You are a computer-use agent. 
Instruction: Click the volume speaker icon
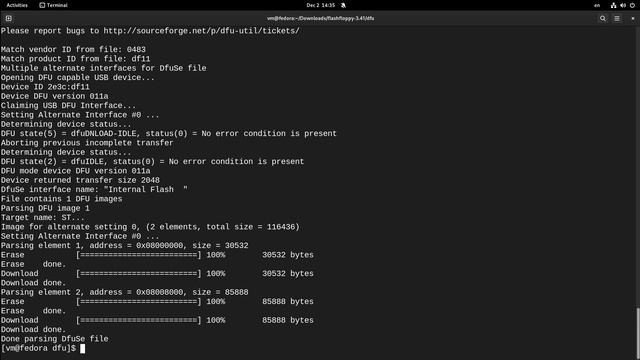pyautogui.click(x=623, y=5)
